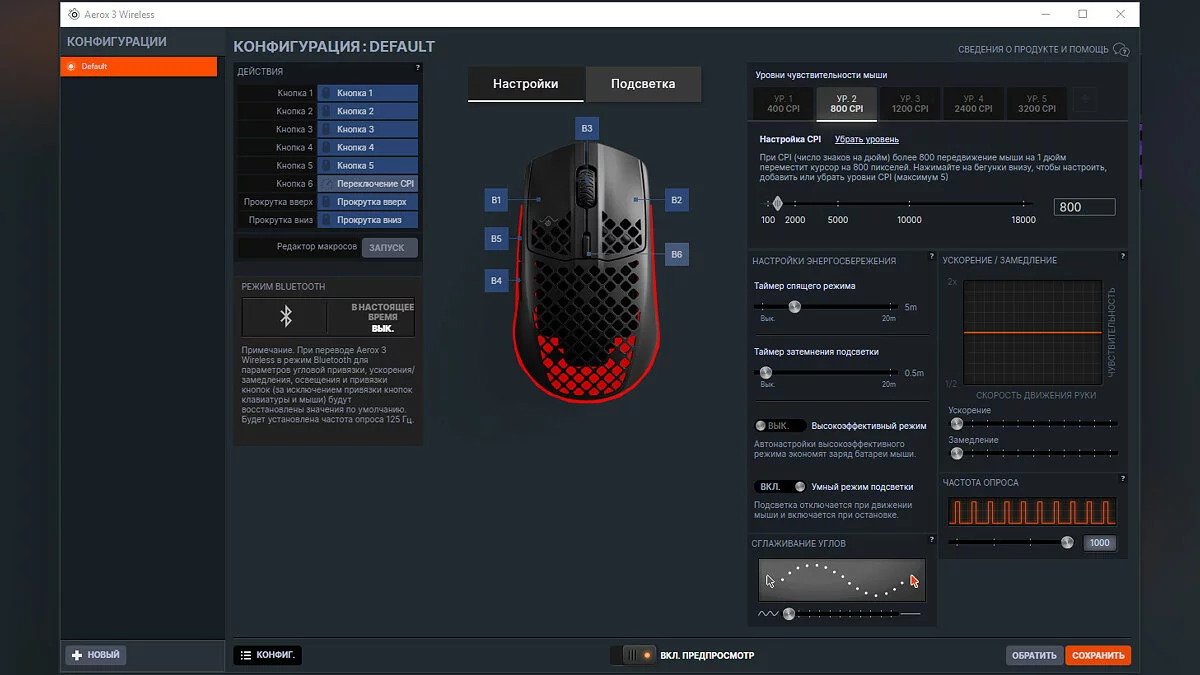Click the acceleration sensitivity graph

tap(1033, 334)
